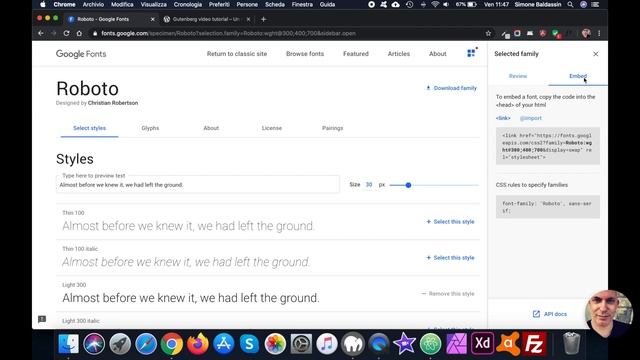Open the Archivio menu
This screenshot has width=640, height=360.
[93, 4]
